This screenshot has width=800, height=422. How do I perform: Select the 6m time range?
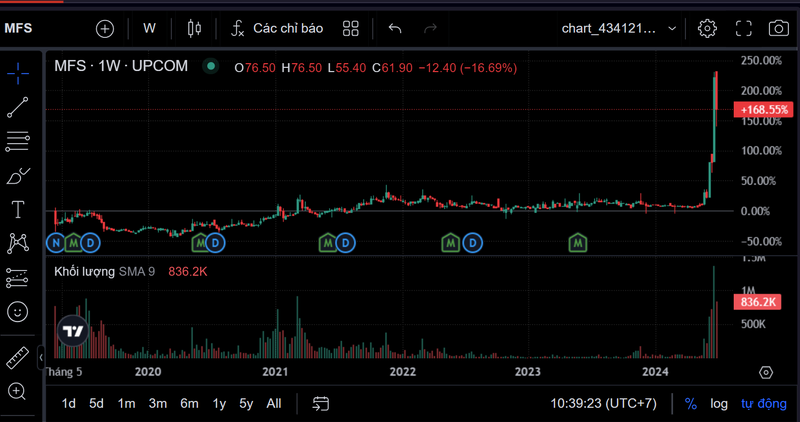189,404
